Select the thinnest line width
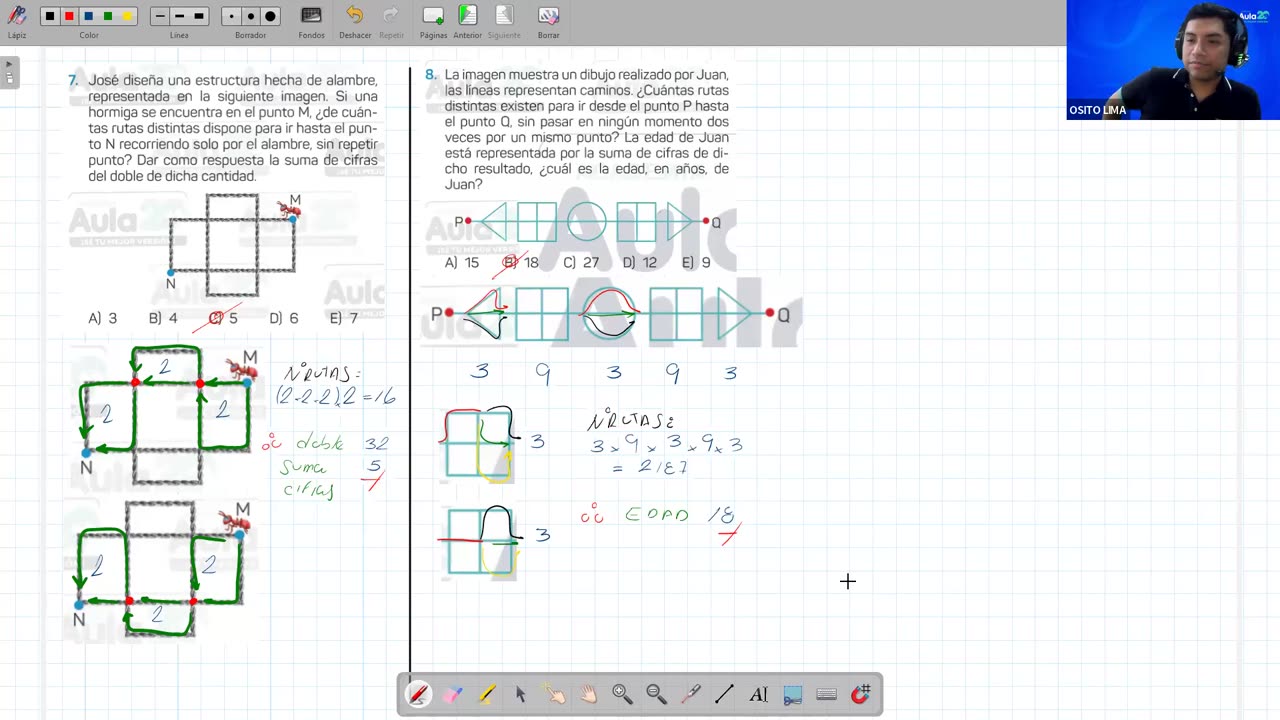The width and height of the screenshot is (1280, 720). click(x=160, y=16)
